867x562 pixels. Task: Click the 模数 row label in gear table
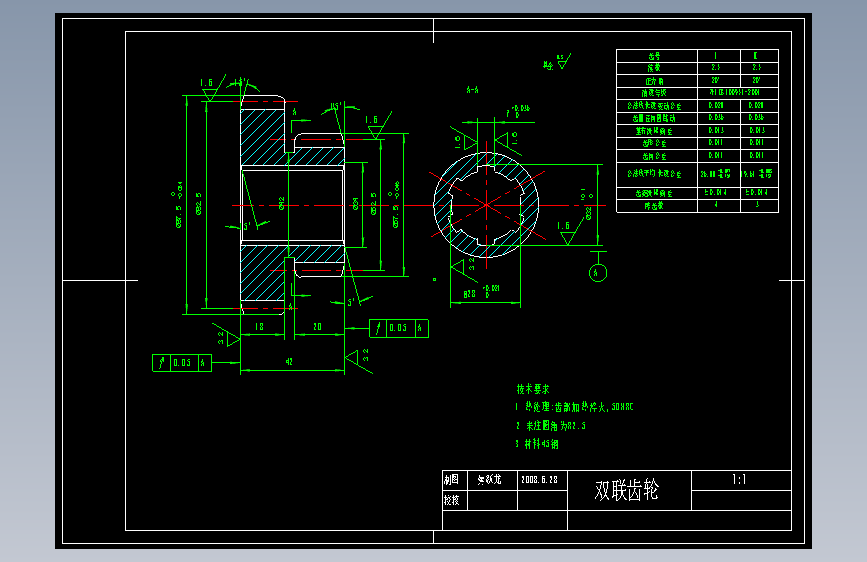pos(656,68)
